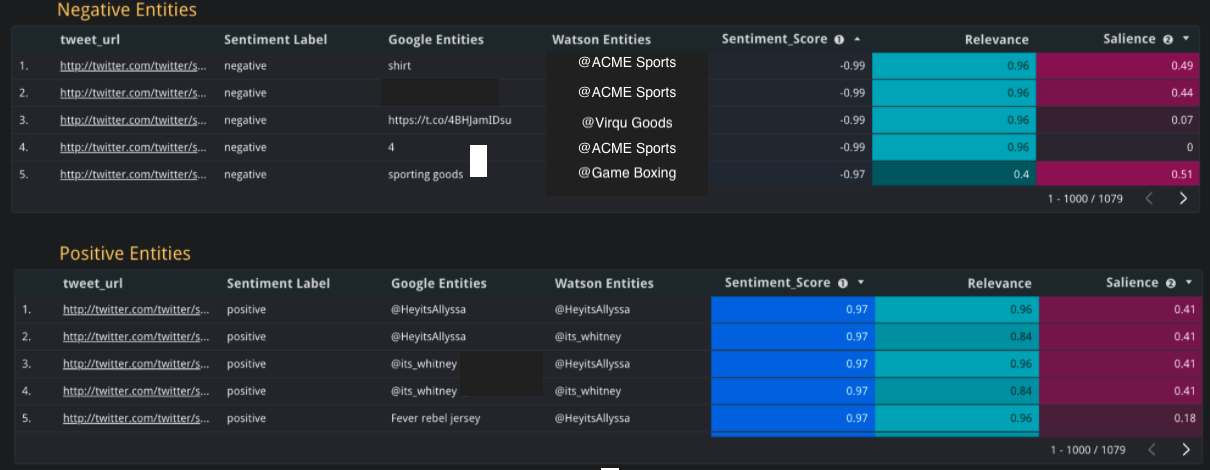
Task: Click the 0.51 Salience cell in negative table
Action: [x=1116, y=174]
